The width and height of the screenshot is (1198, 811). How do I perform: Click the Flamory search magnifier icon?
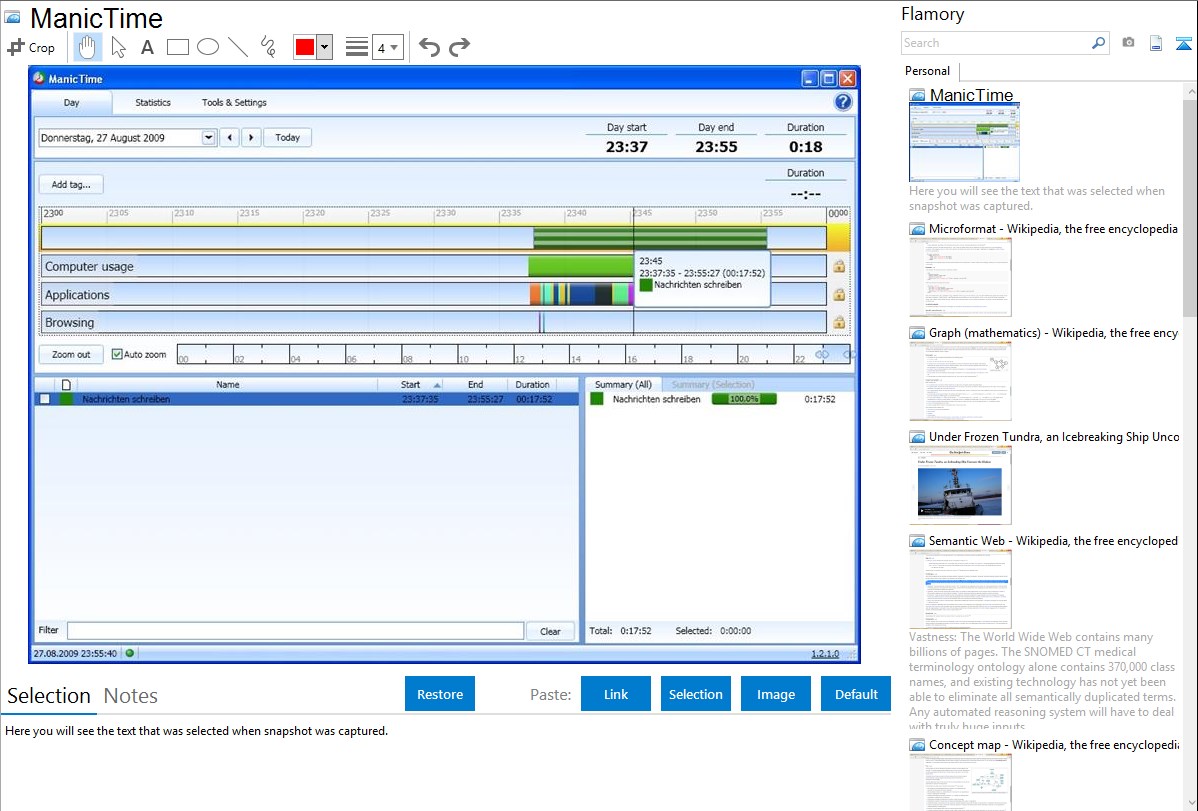pyautogui.click(x=1098, y=43)
